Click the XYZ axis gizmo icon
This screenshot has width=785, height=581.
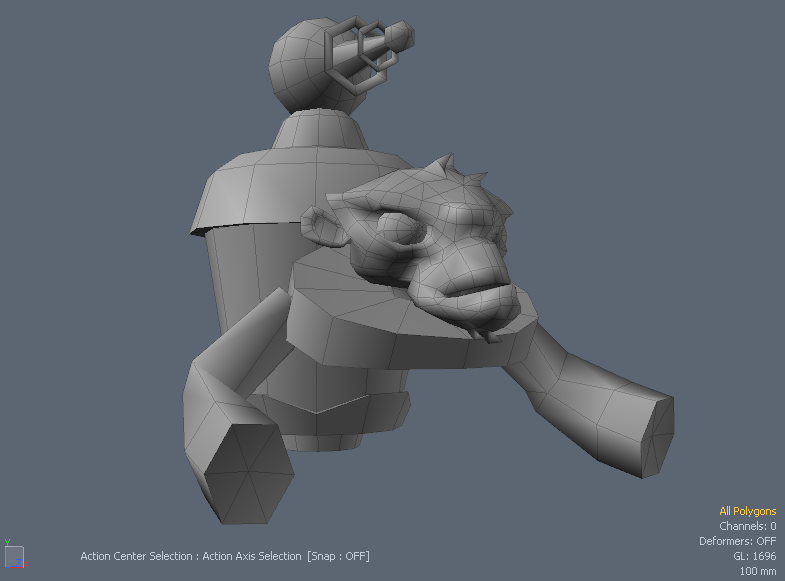15,554
